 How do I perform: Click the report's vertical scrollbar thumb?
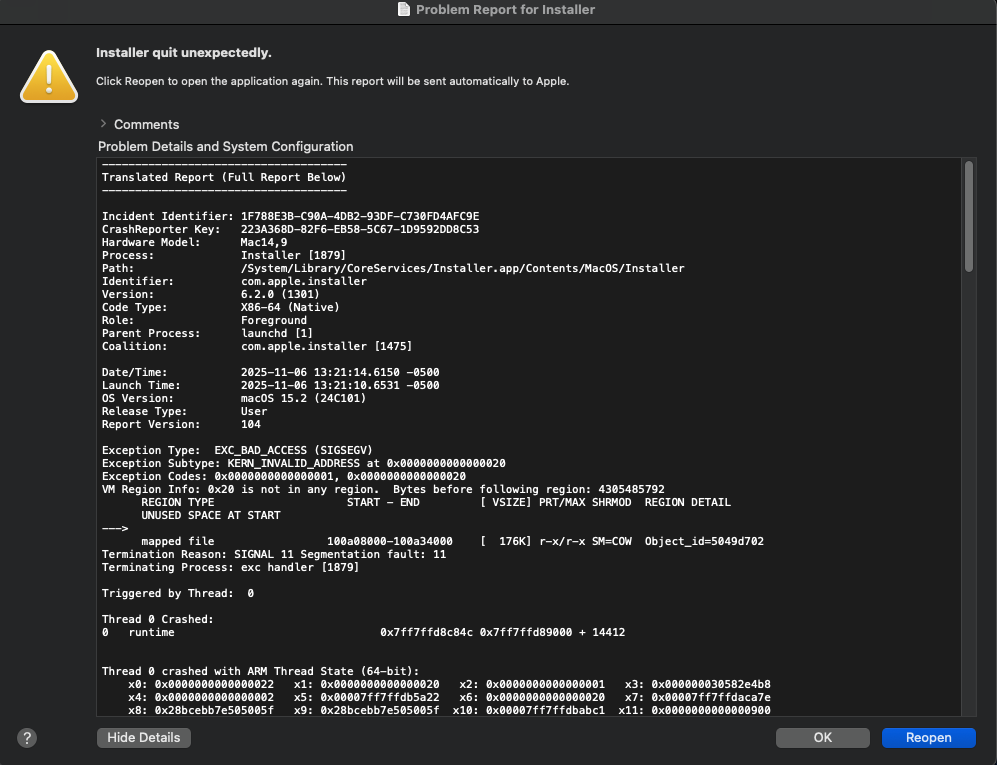(969, 216)
